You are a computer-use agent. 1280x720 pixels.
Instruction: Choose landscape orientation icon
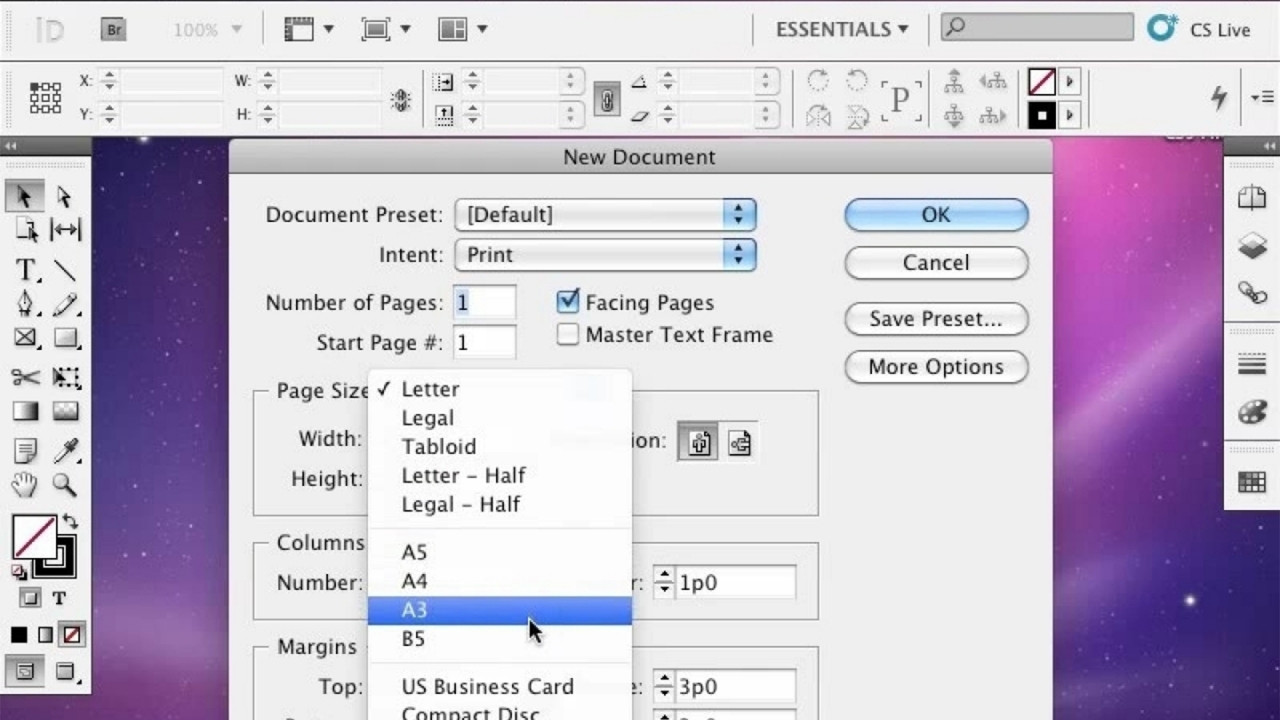(739, 442)
